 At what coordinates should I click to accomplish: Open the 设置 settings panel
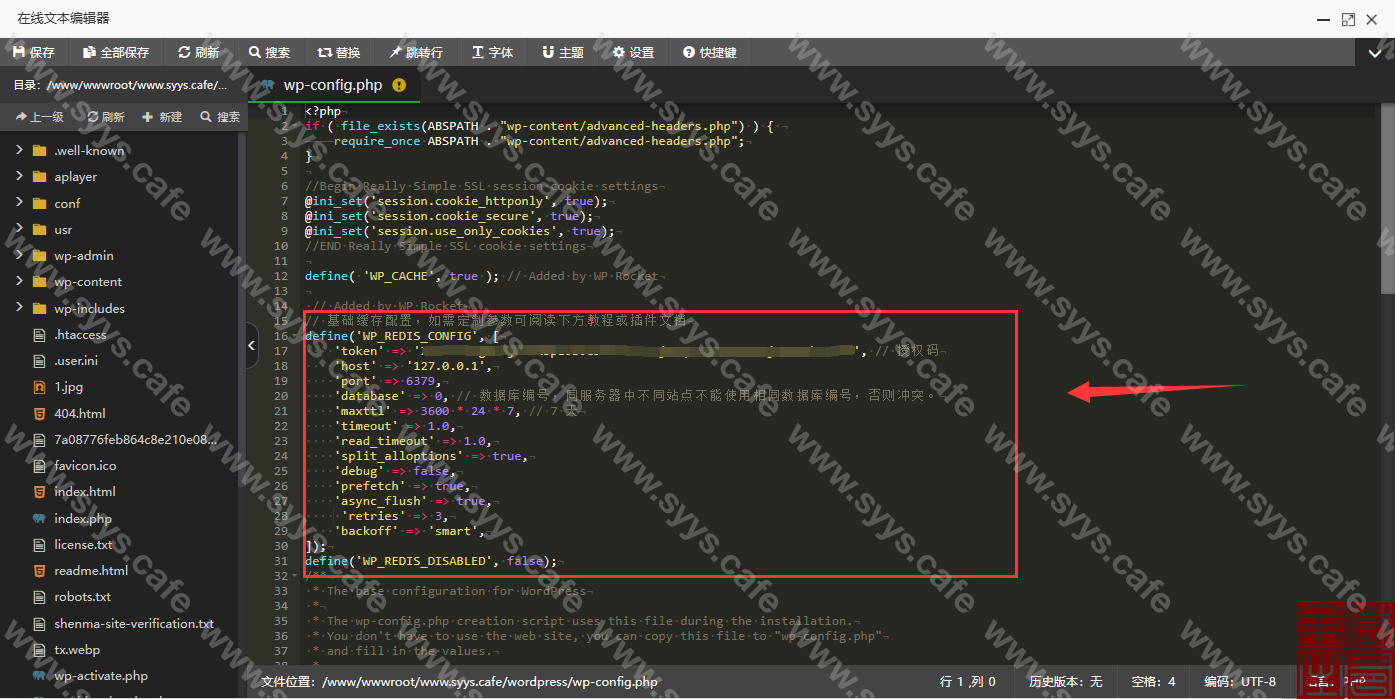[x=634, y=52]
